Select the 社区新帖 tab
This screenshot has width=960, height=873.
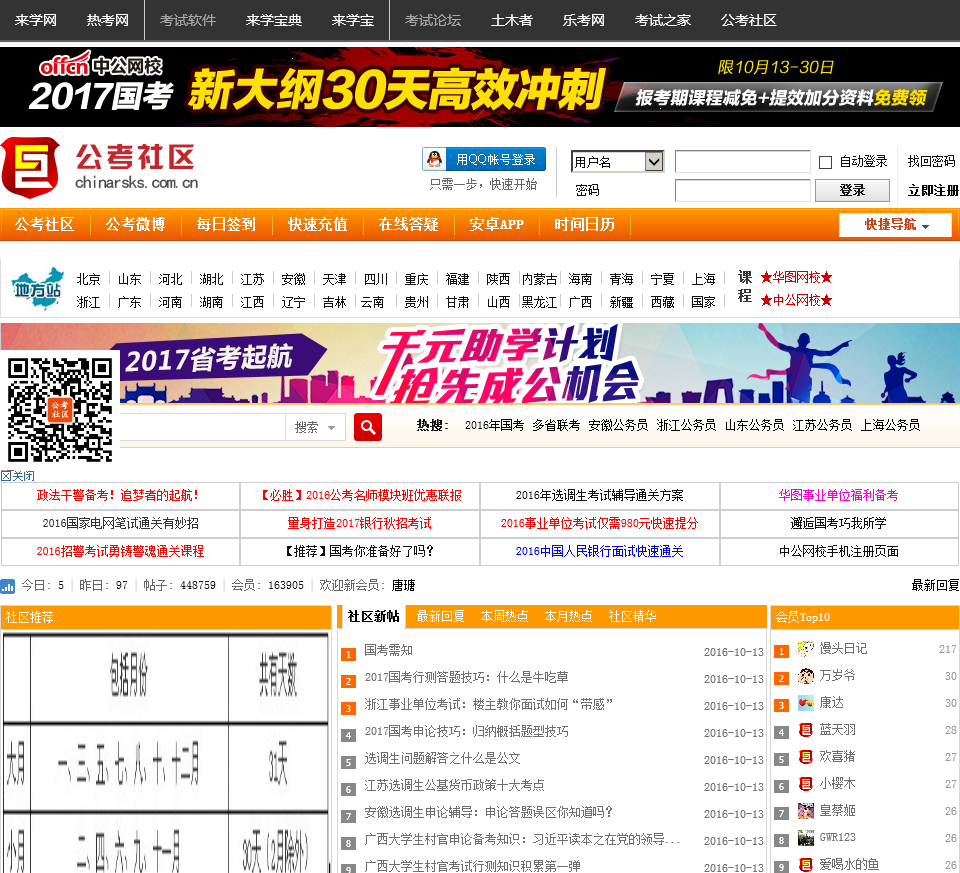point(373,616)
